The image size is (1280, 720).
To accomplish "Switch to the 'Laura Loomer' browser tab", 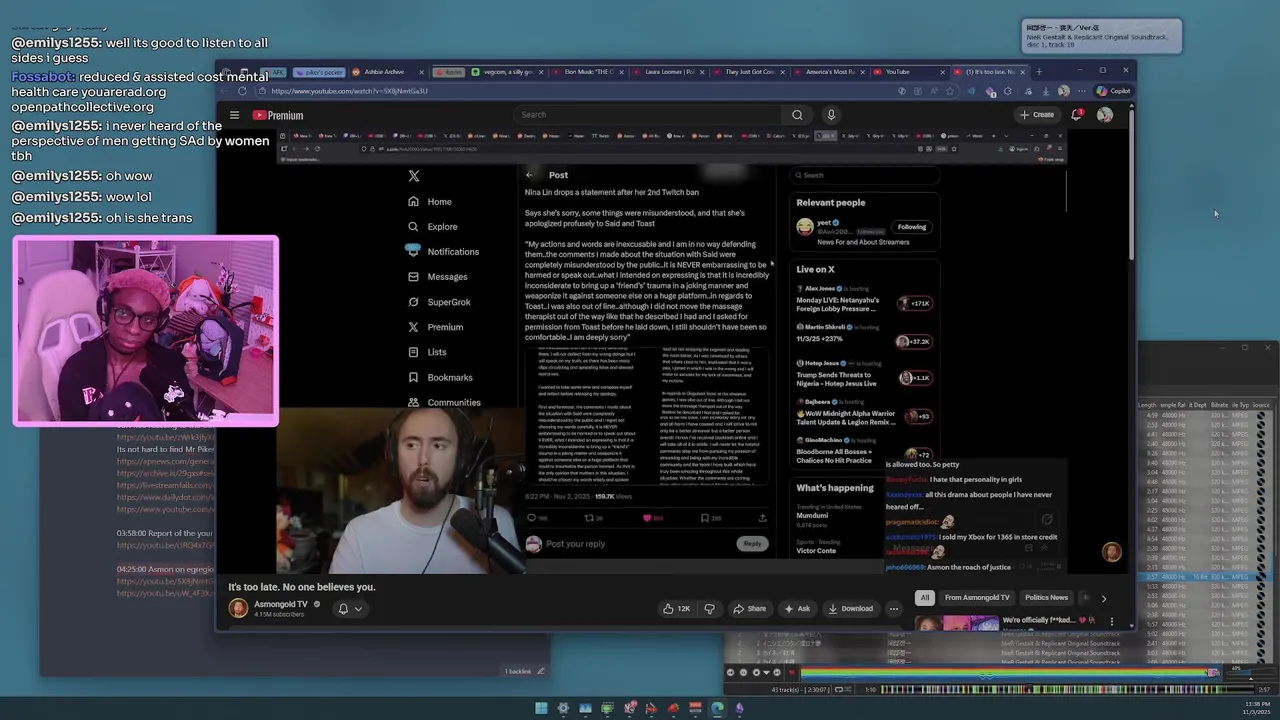I will click(670, 72).
